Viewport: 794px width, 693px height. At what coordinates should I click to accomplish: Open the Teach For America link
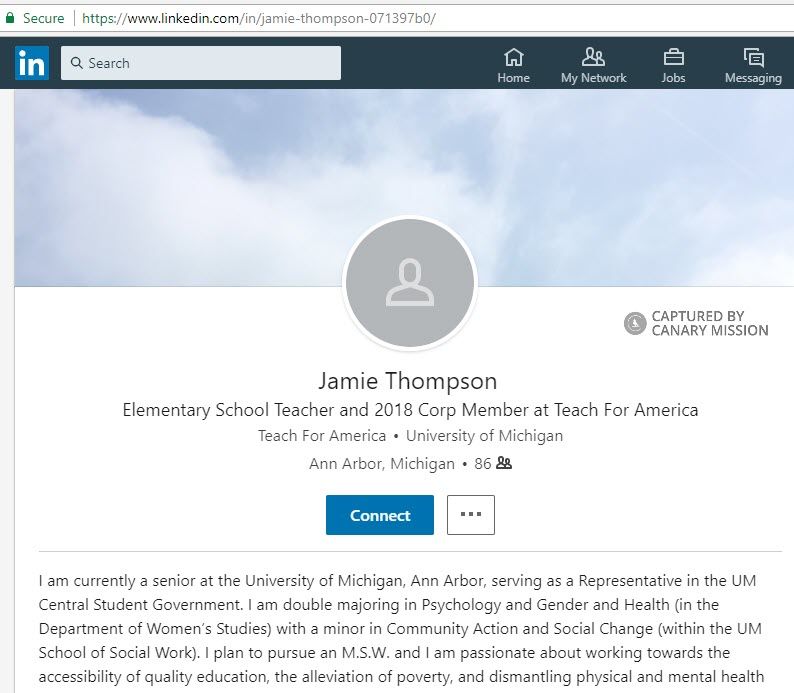[x=321, y=436]
